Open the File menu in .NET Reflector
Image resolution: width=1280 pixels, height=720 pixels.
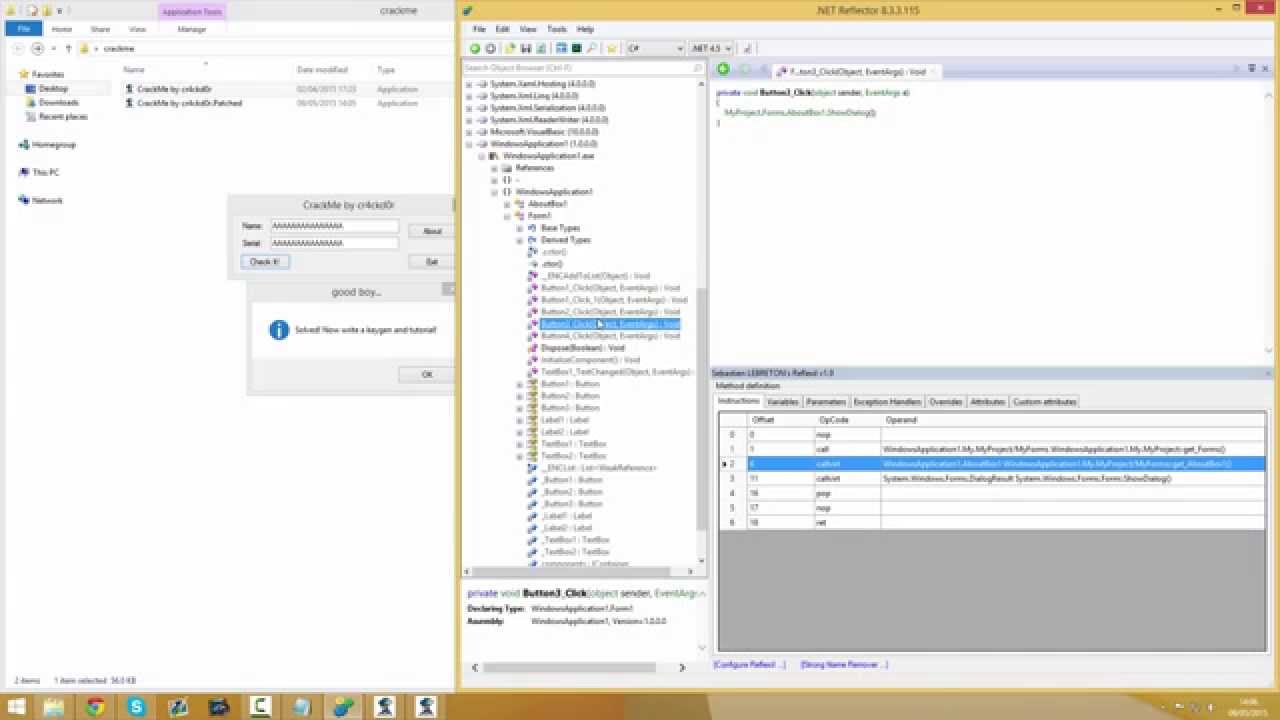(x=479, y=29)
